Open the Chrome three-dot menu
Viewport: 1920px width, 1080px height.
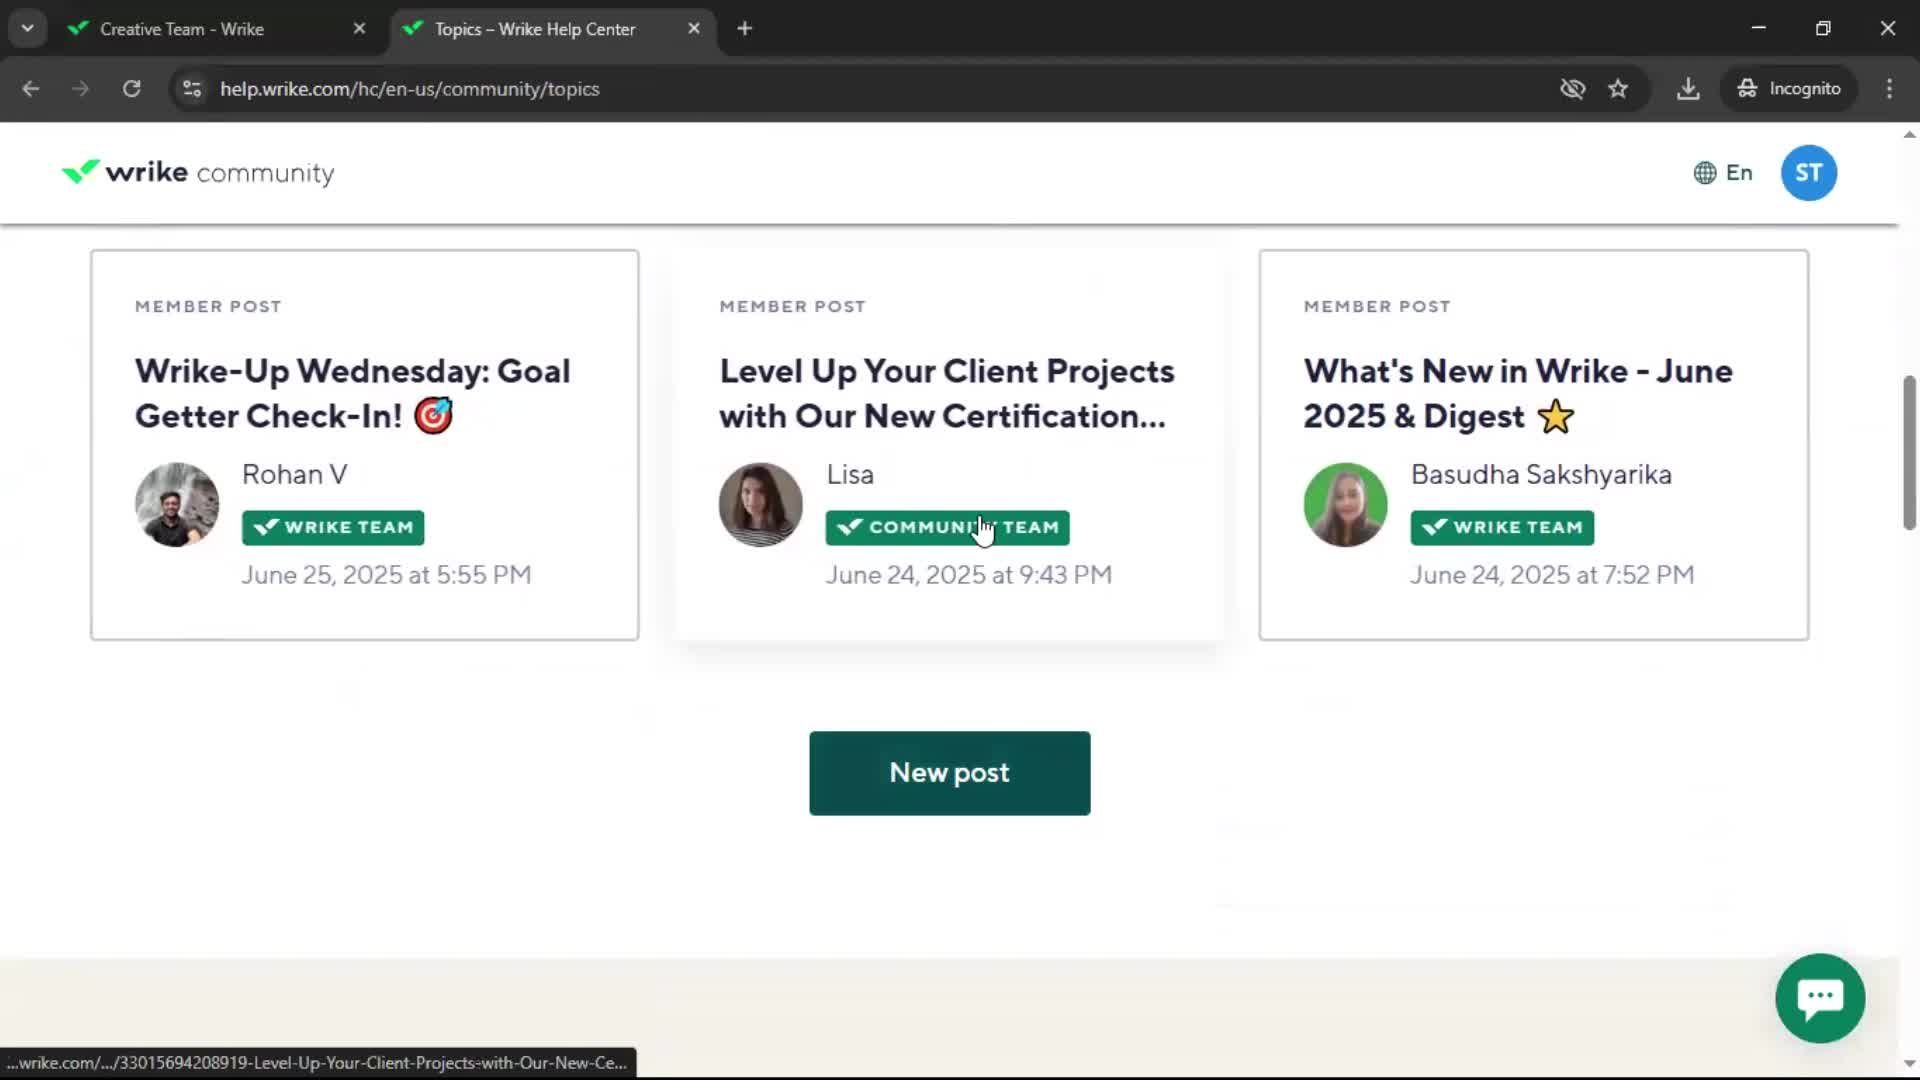click(x=1889, y=89)
